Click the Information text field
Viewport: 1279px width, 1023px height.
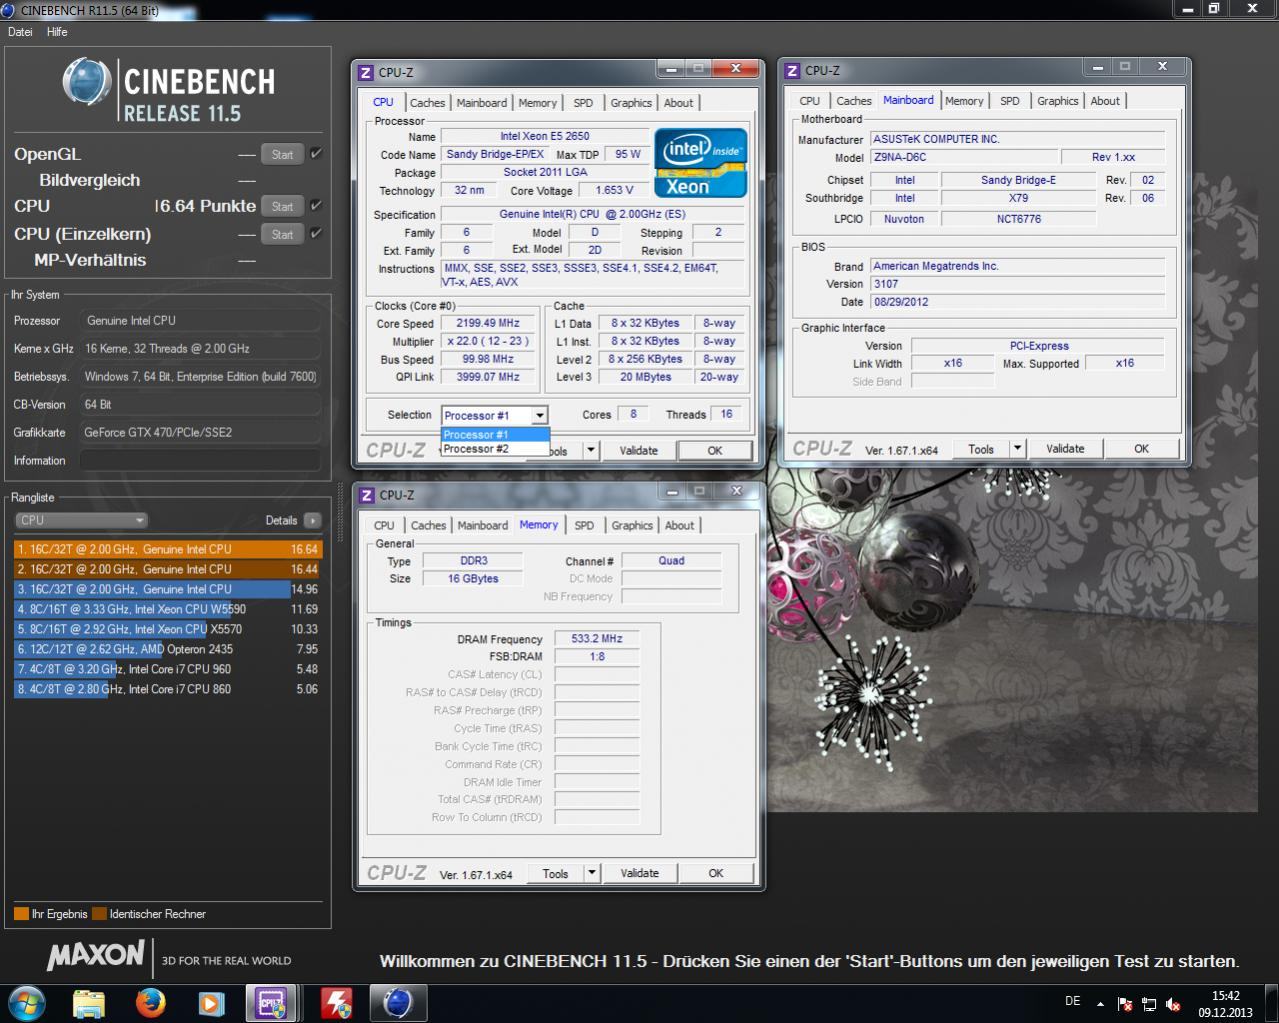(200, 461)
